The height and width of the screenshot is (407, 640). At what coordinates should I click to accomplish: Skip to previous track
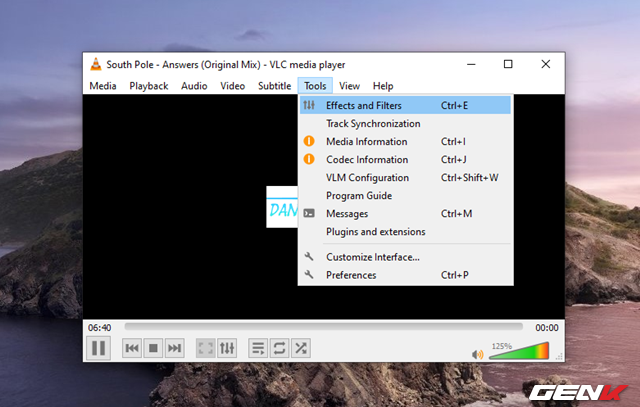(x=132, y=348)
